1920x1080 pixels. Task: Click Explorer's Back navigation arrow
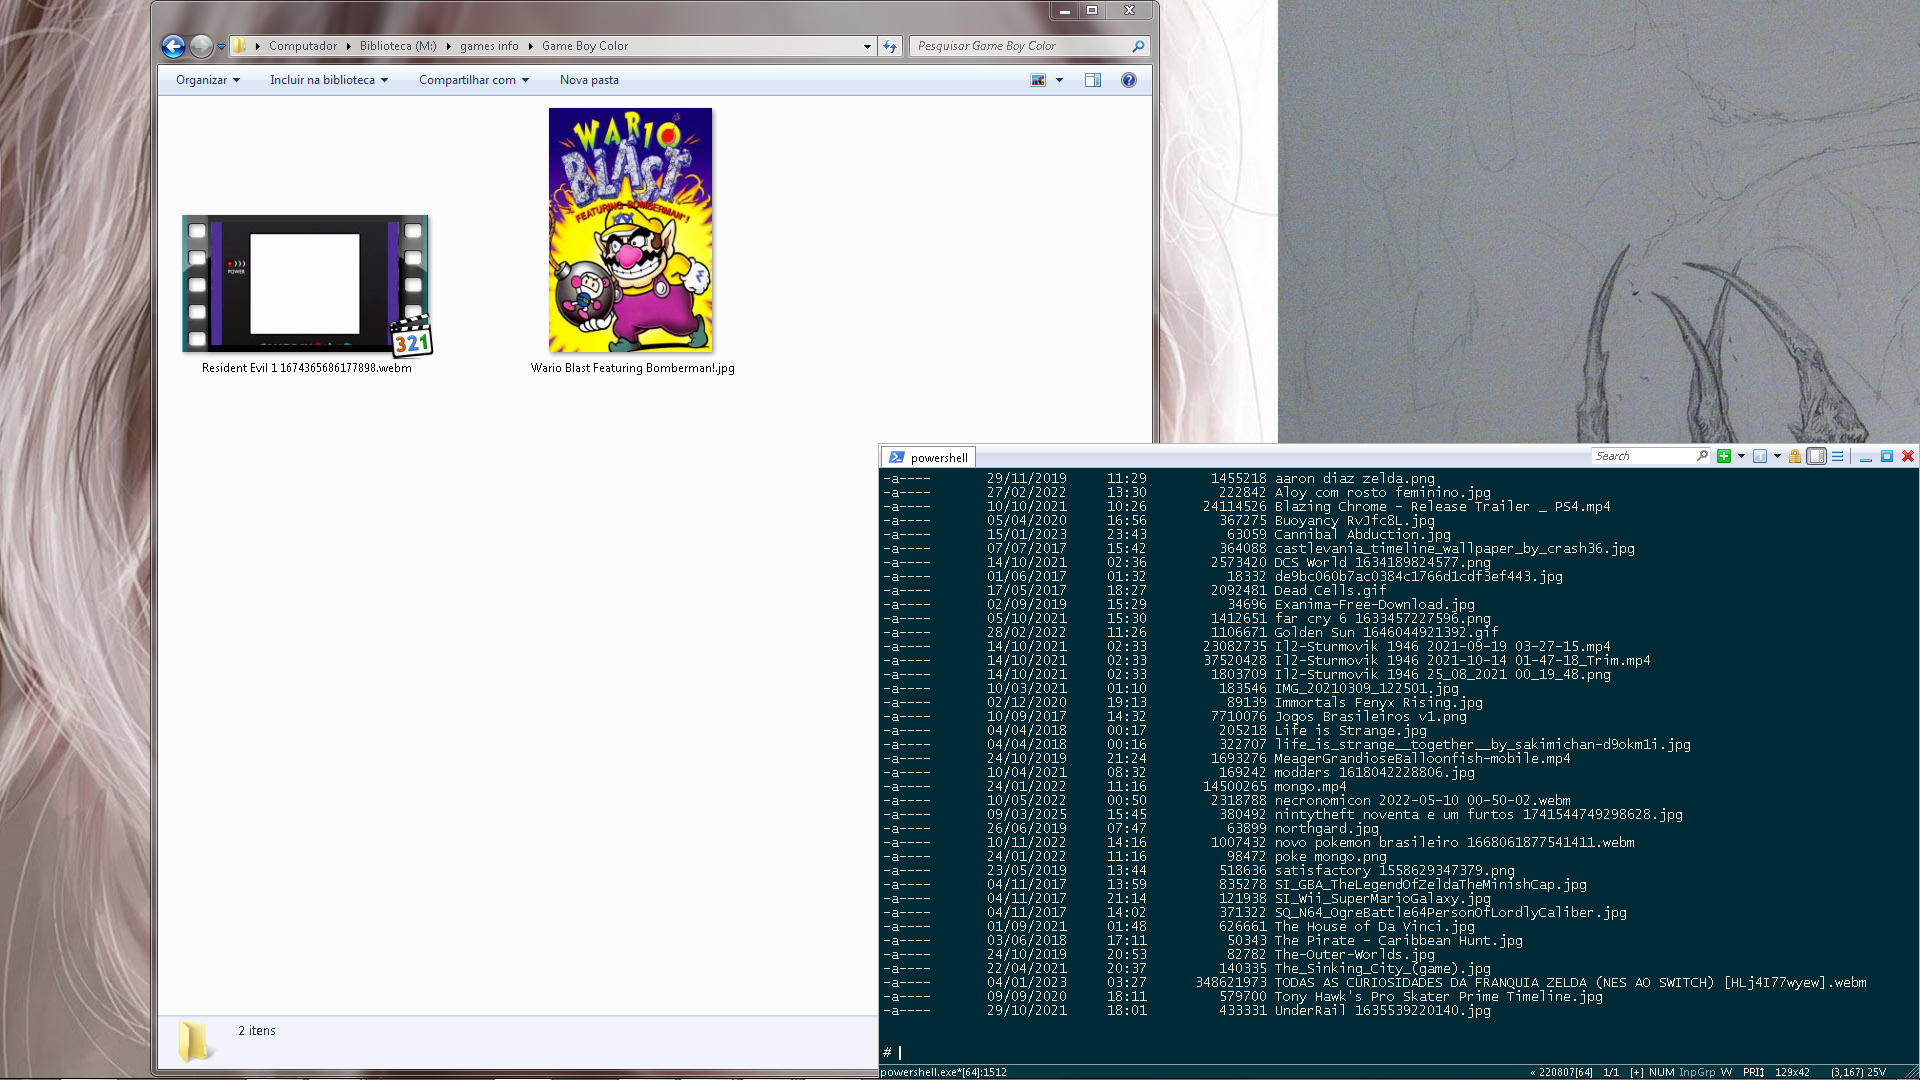click(172, 46)
